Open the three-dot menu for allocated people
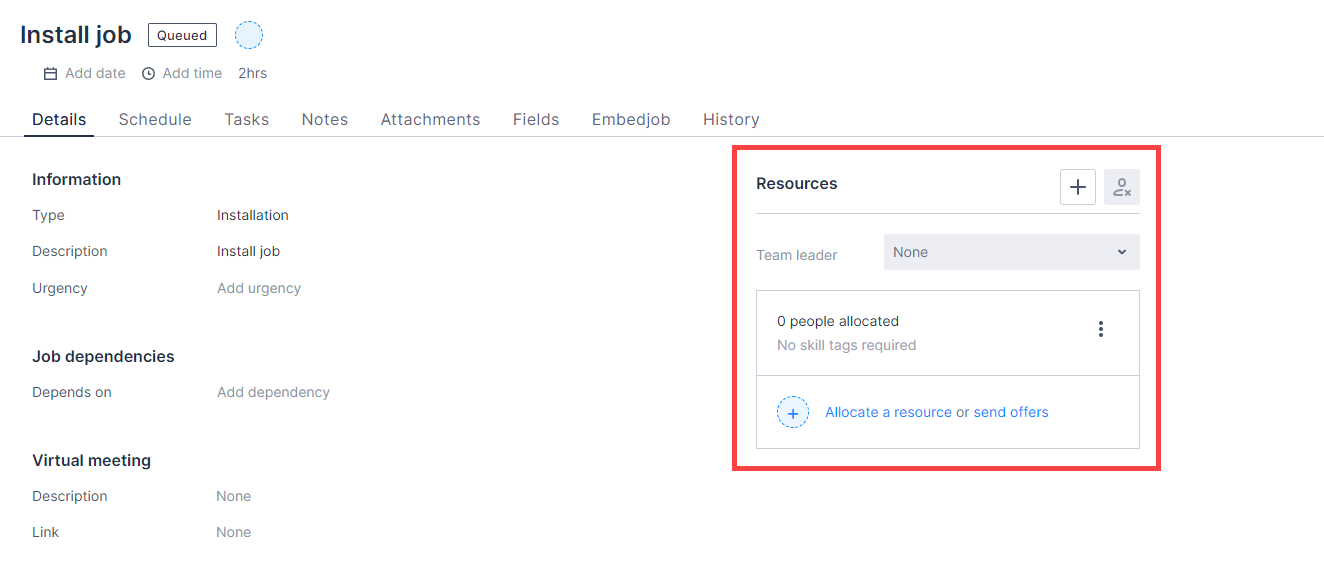Screen dimensions: 1324x561 [x=1101, y=329]
